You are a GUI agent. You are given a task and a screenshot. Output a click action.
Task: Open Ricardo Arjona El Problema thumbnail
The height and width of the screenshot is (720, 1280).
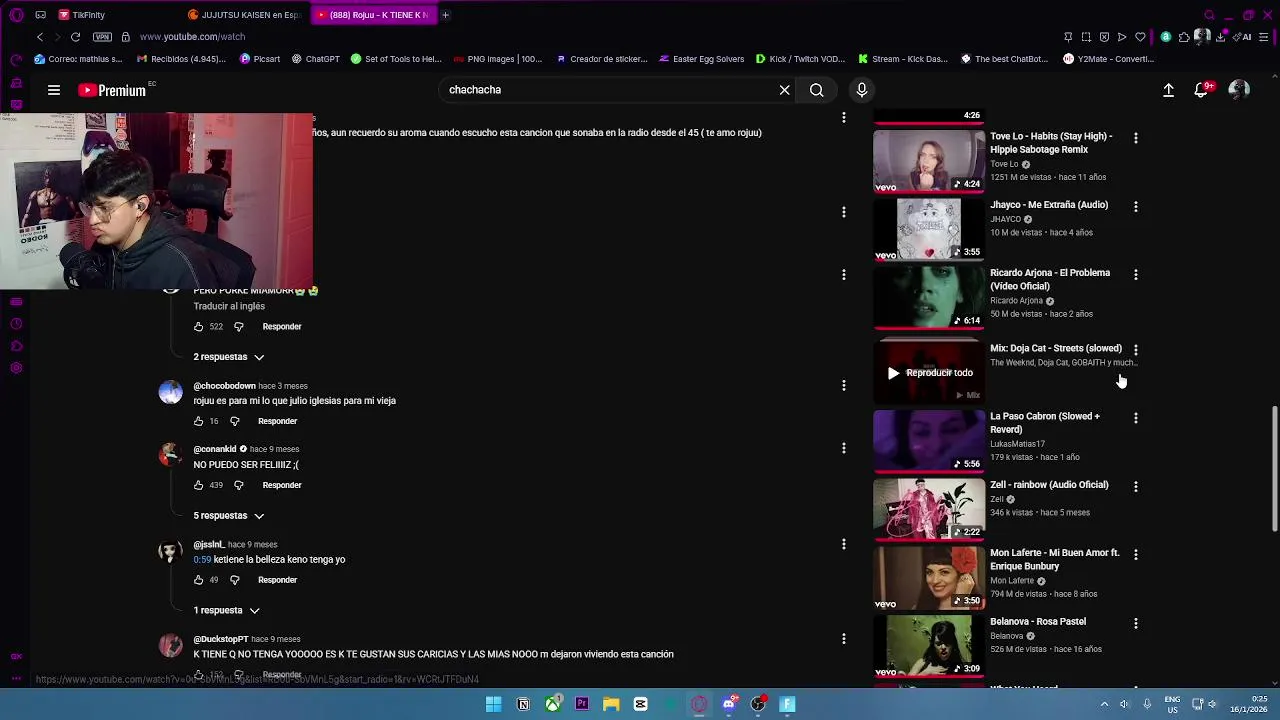point(929,297)
